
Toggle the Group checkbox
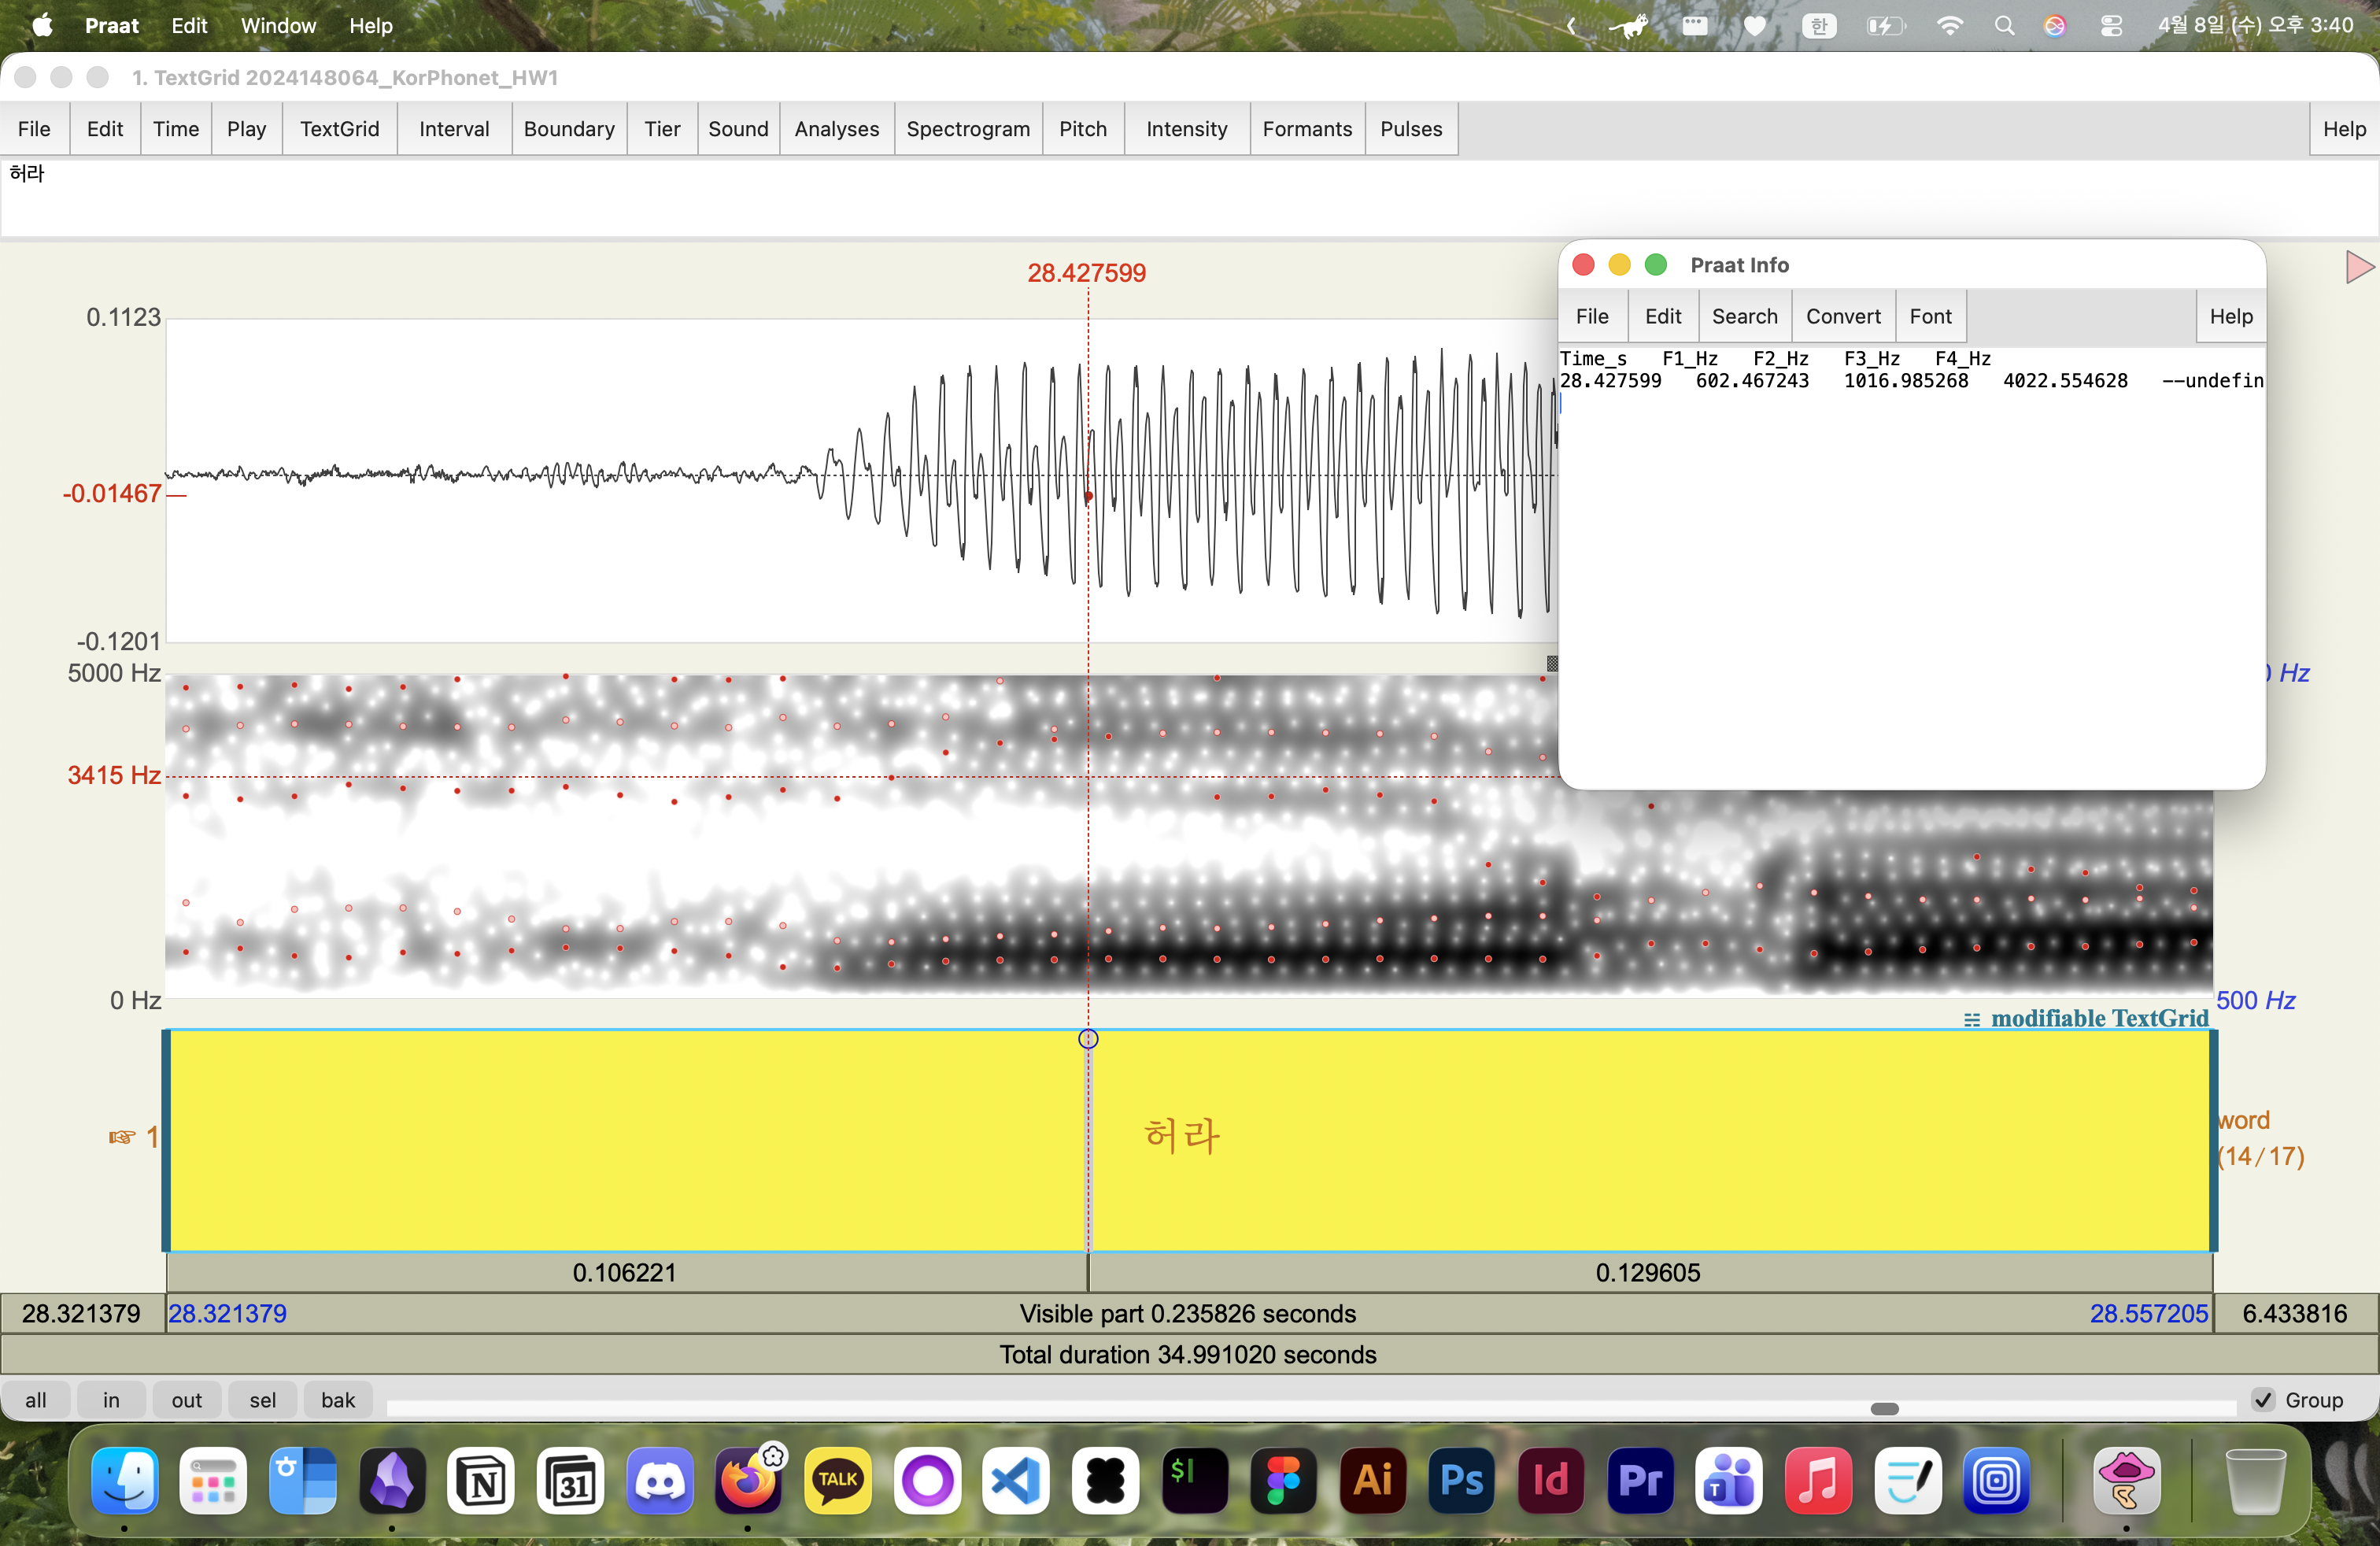2263,1400
